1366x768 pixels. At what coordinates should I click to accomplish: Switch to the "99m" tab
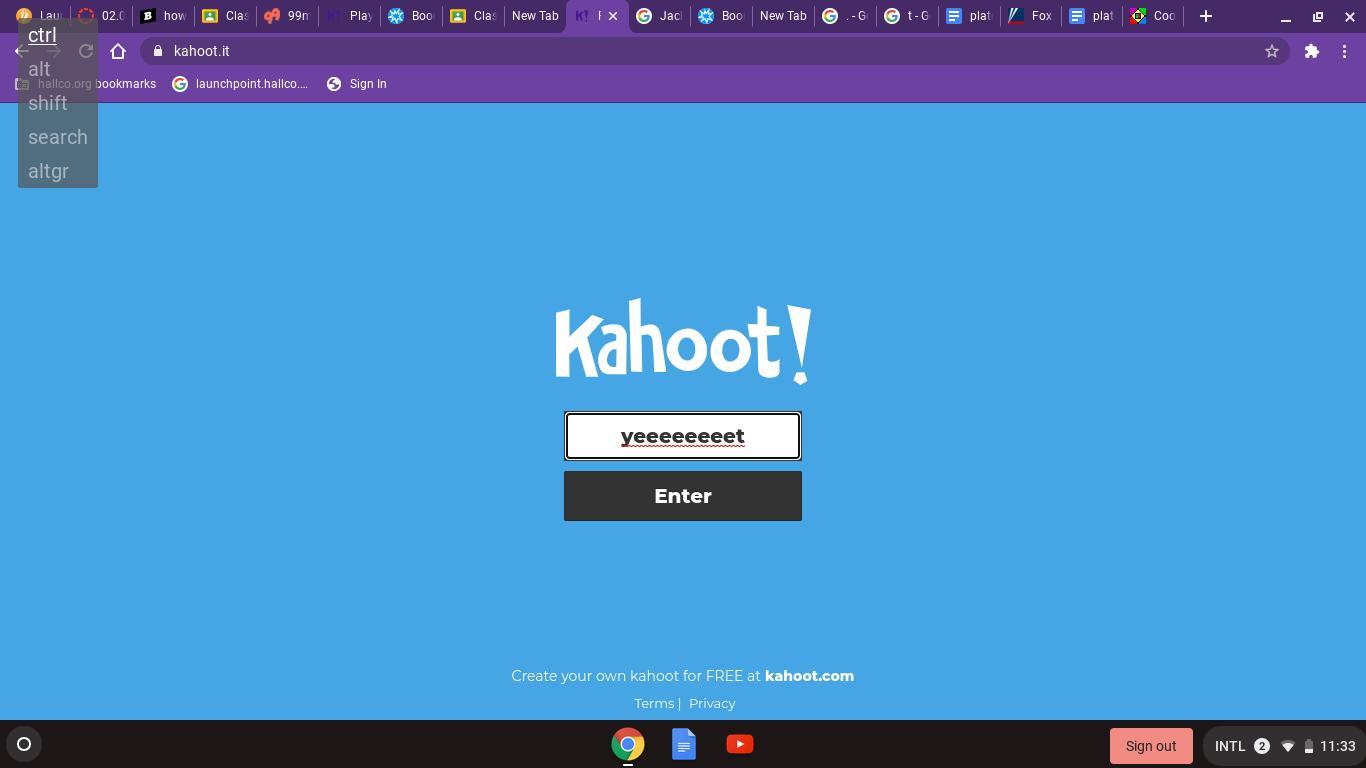coord(287,16)
